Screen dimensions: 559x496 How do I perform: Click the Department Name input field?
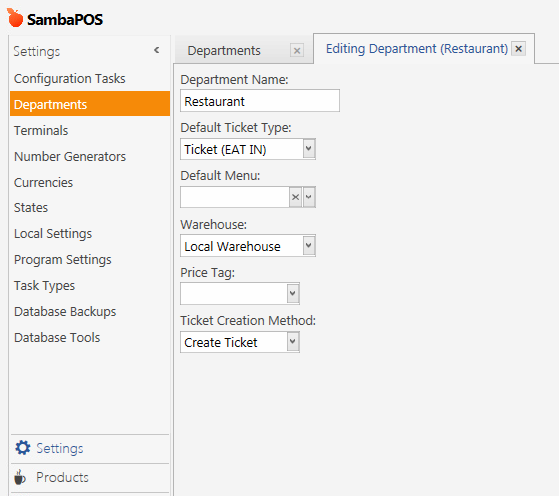click(260, 101)
